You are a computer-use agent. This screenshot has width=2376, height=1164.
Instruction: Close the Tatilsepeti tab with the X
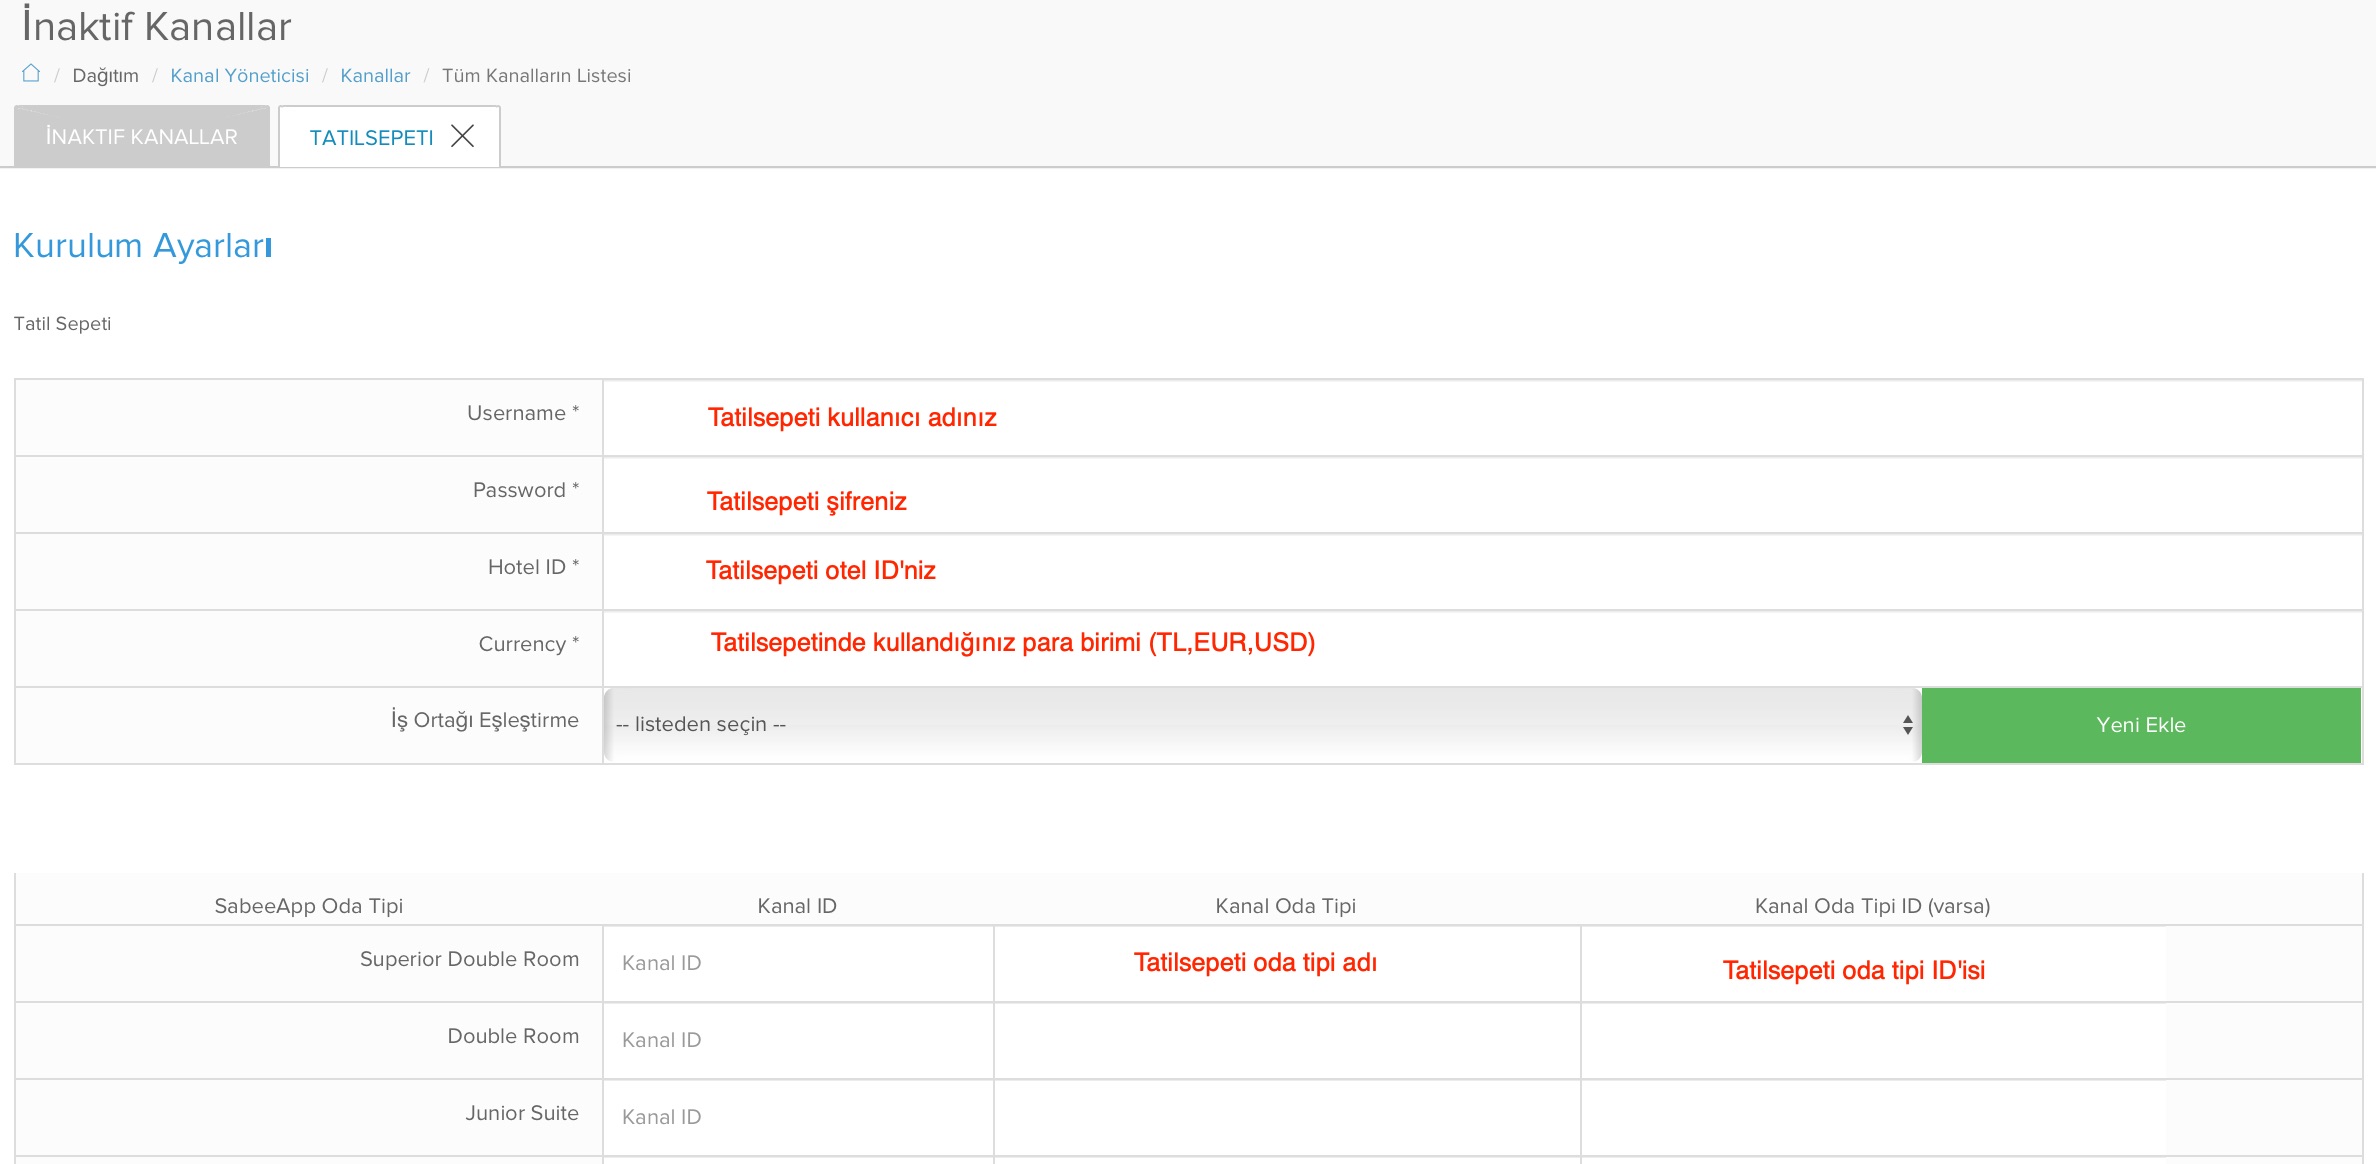coord(462,136)
